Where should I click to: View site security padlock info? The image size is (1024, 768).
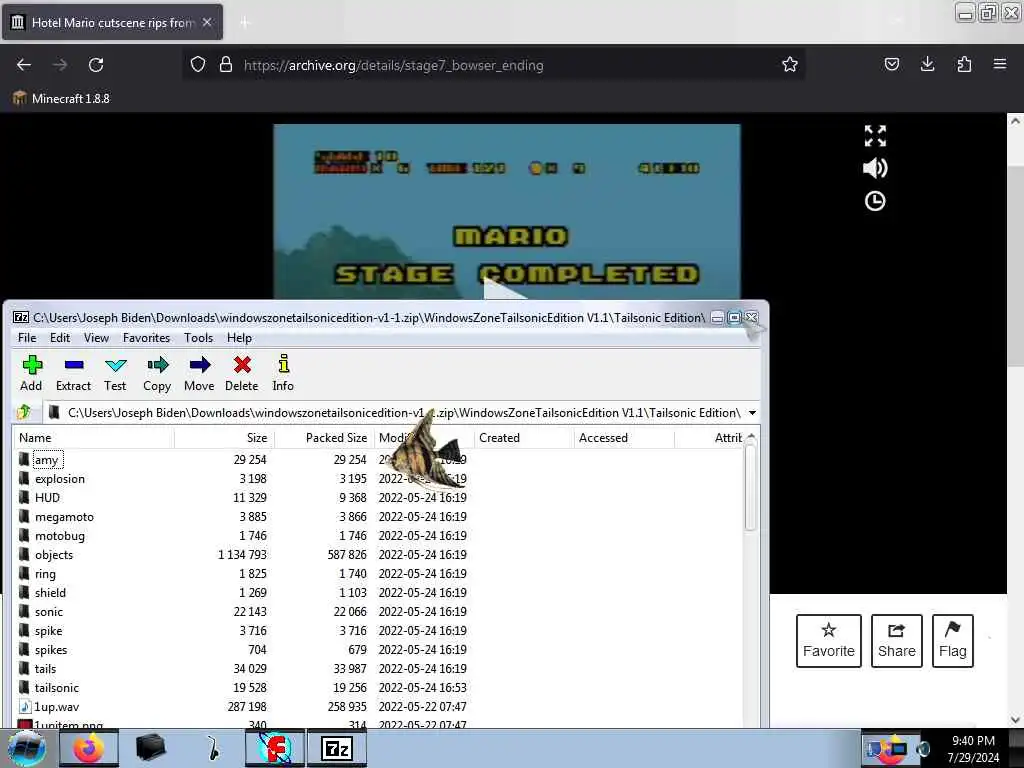coord(225,65)
